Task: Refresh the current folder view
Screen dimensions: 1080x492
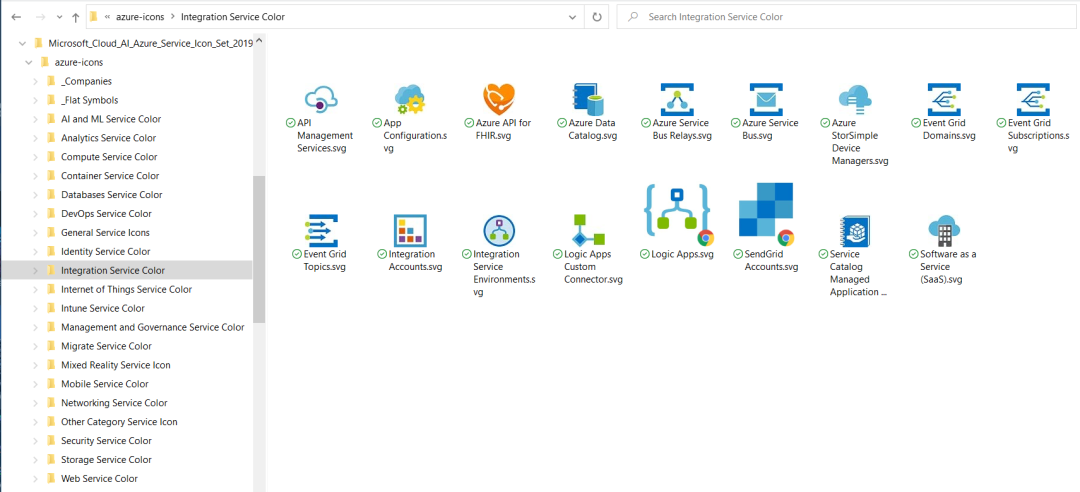Action: (x=596, y=17)
